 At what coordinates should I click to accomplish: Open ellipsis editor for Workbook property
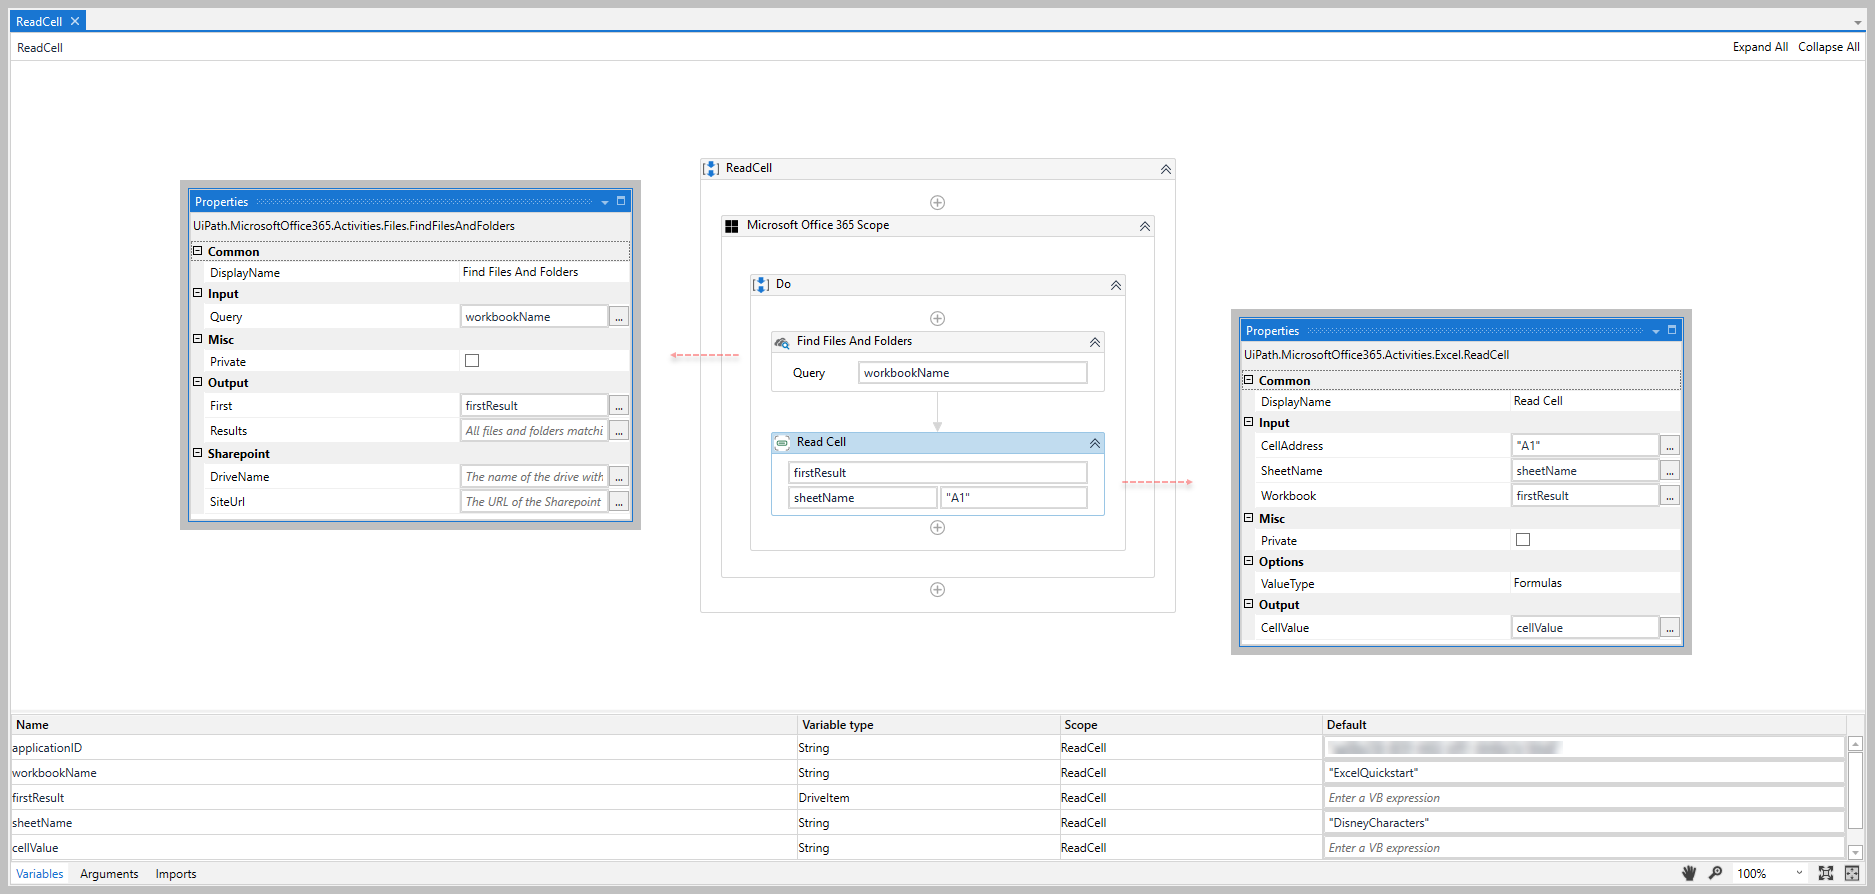1670,496
